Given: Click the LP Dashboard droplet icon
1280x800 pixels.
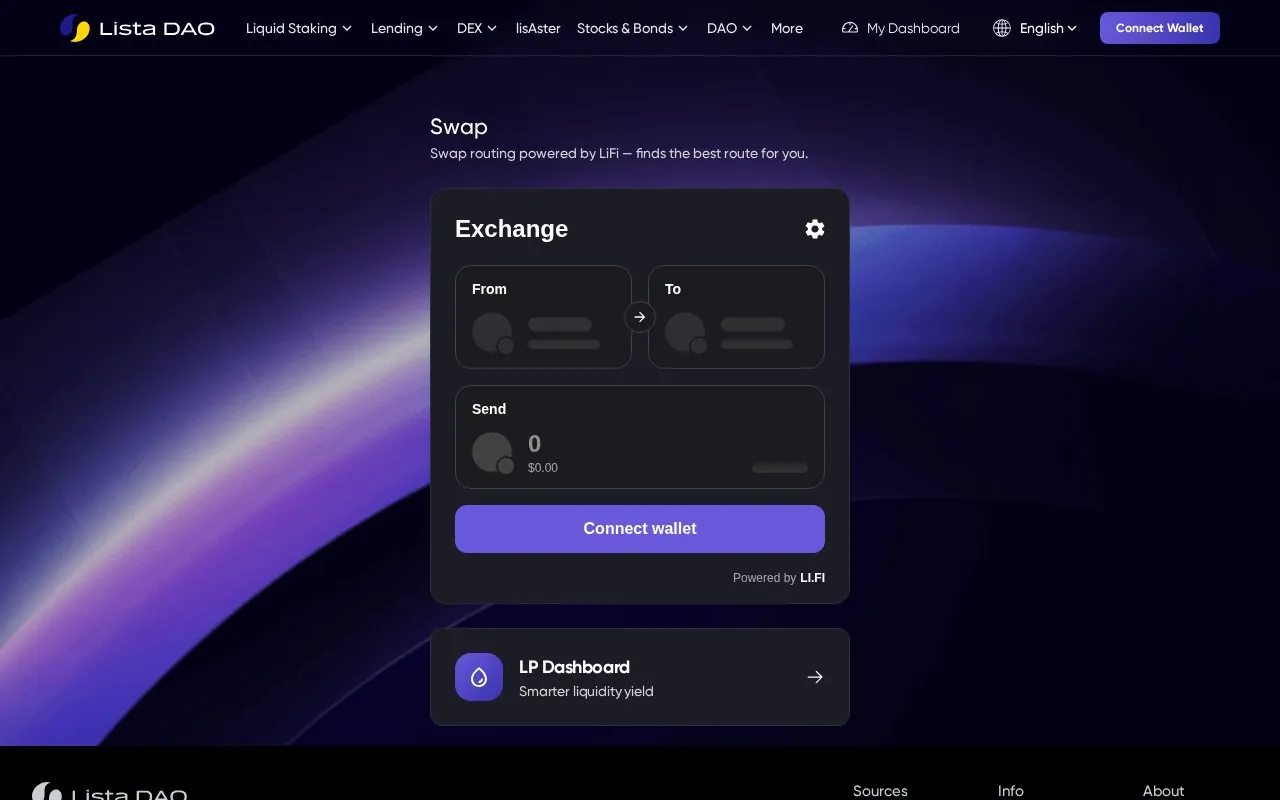Looking at the screenshot, I should (x=479, y=677).
